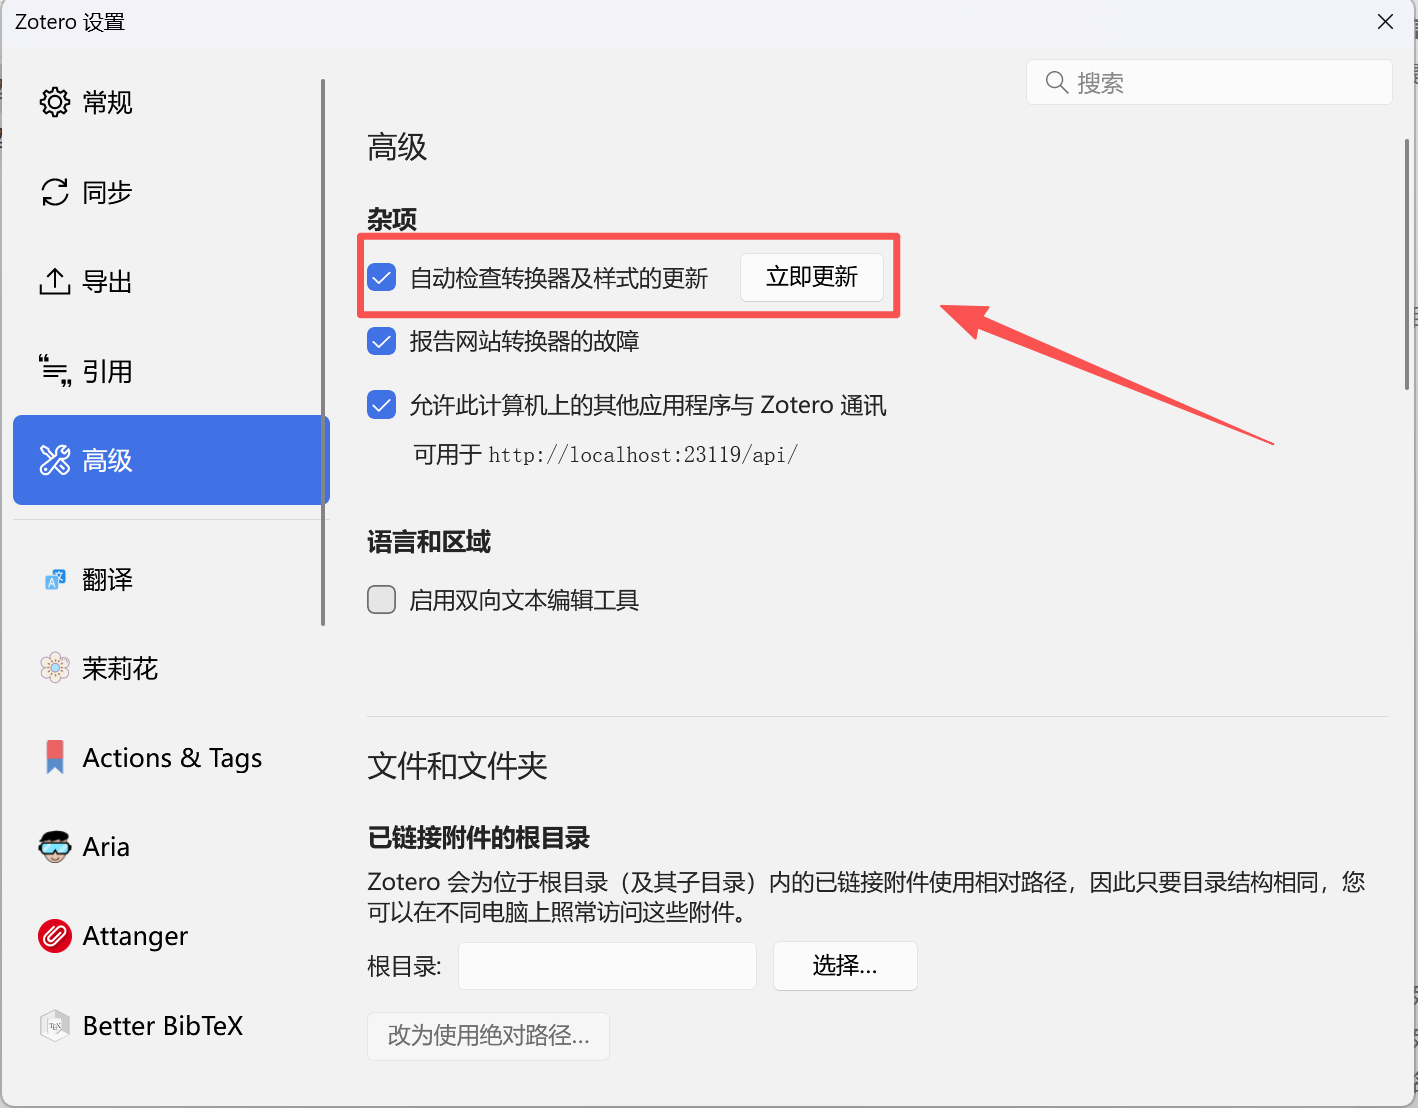
Task: Click the 导出 export icon
Action: click(55, 281)
